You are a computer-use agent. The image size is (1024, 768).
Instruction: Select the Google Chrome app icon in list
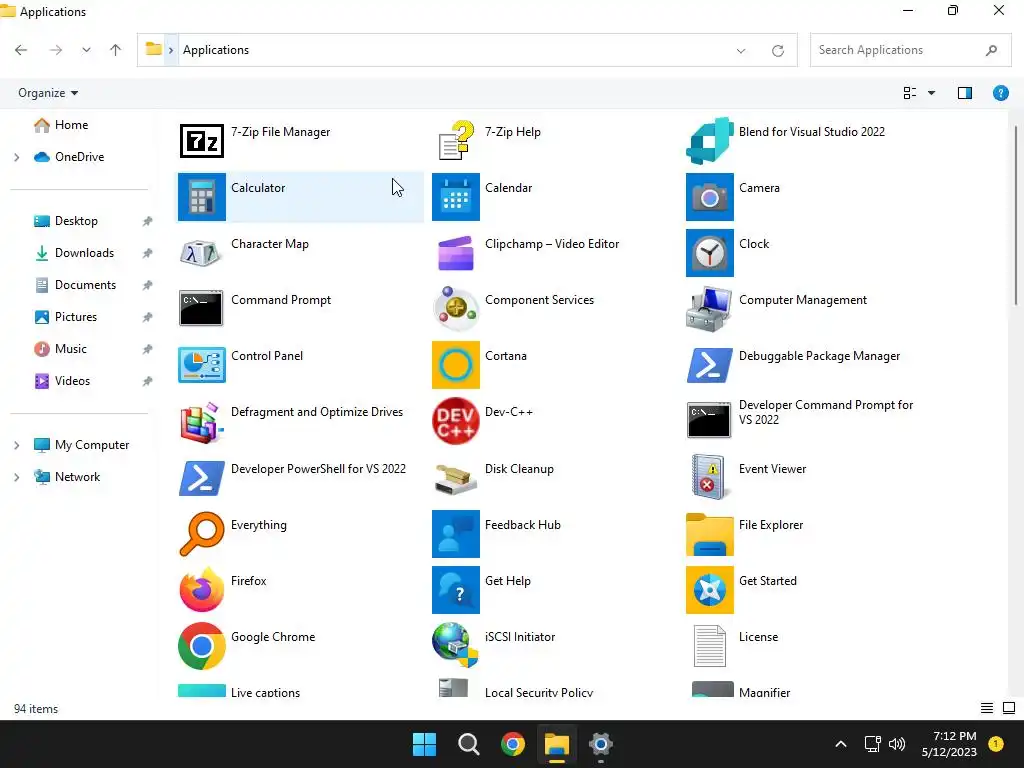[202, 646]
